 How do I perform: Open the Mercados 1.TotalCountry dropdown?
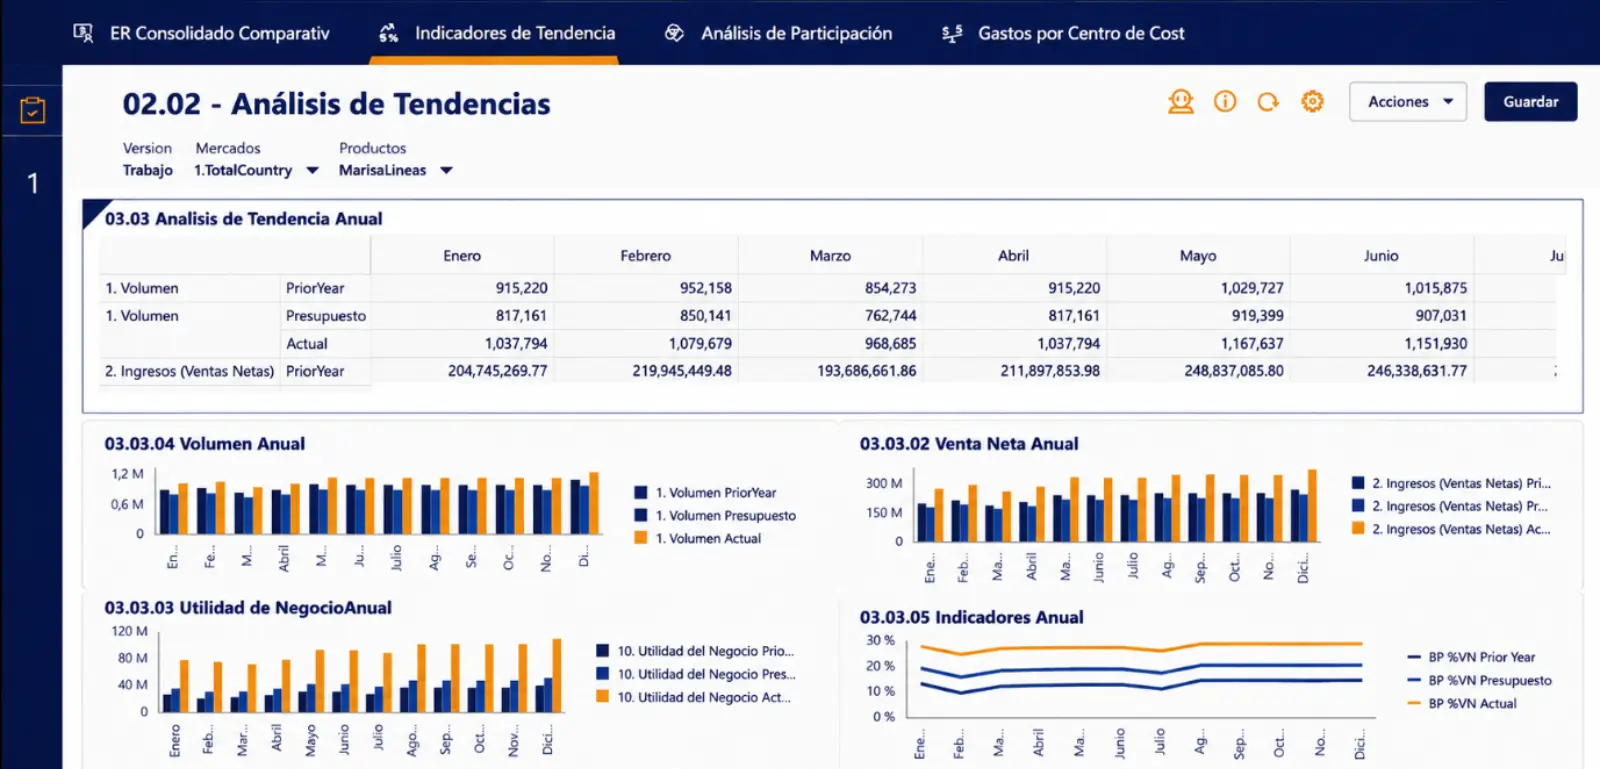(x=256, y=171)
